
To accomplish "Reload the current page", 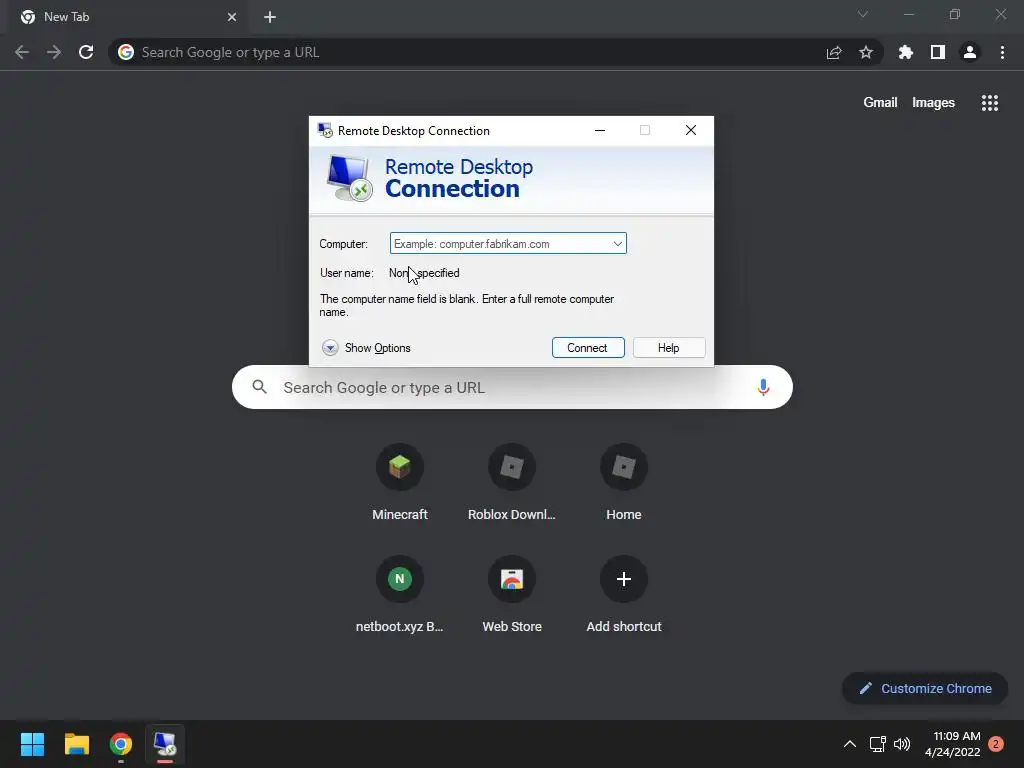I will (86, 52).
